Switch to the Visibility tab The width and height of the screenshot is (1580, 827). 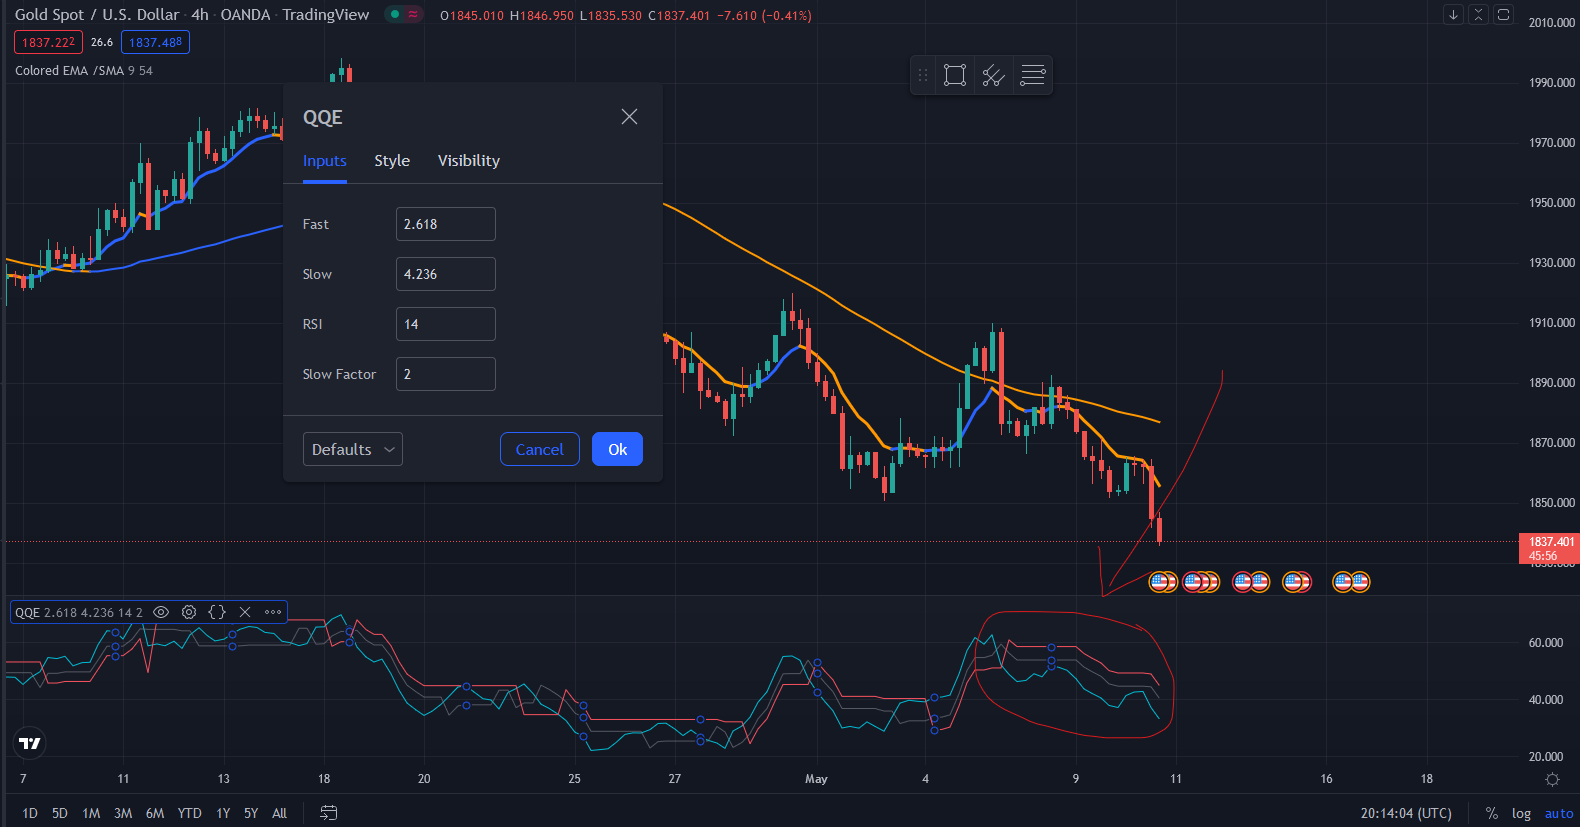468,161
